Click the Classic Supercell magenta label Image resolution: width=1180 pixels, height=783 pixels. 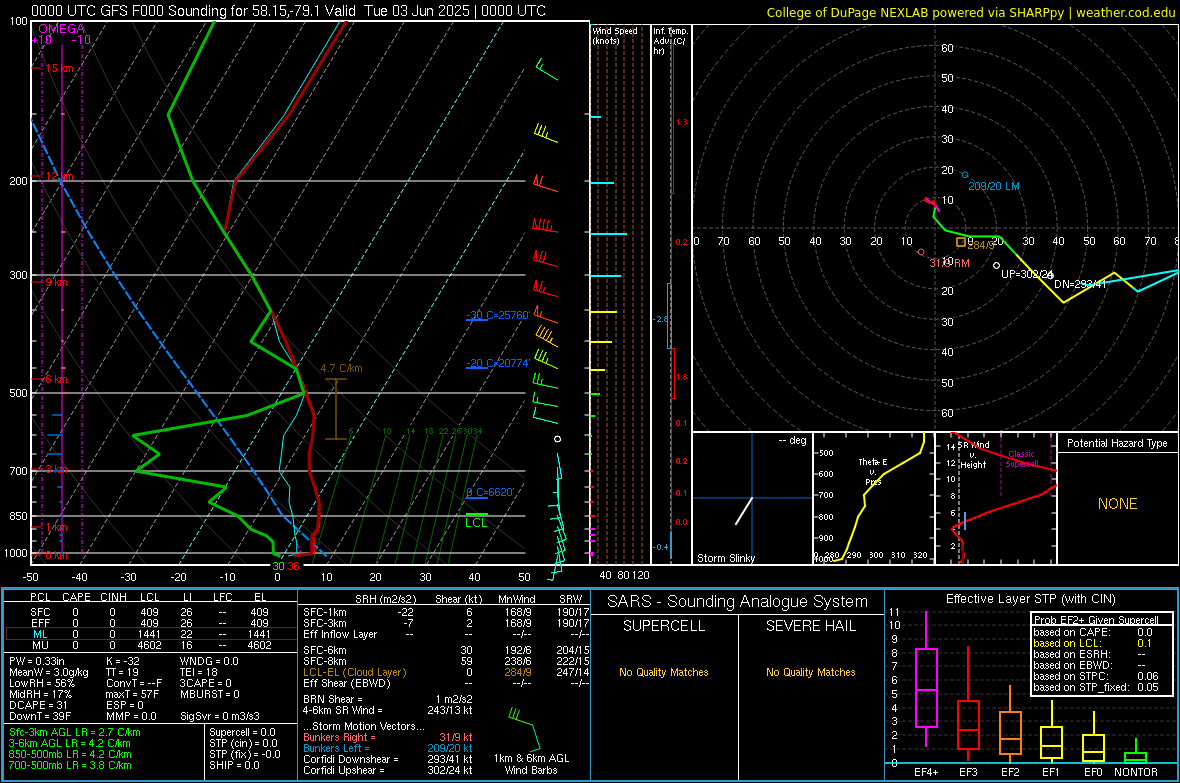coord(1021,459)
